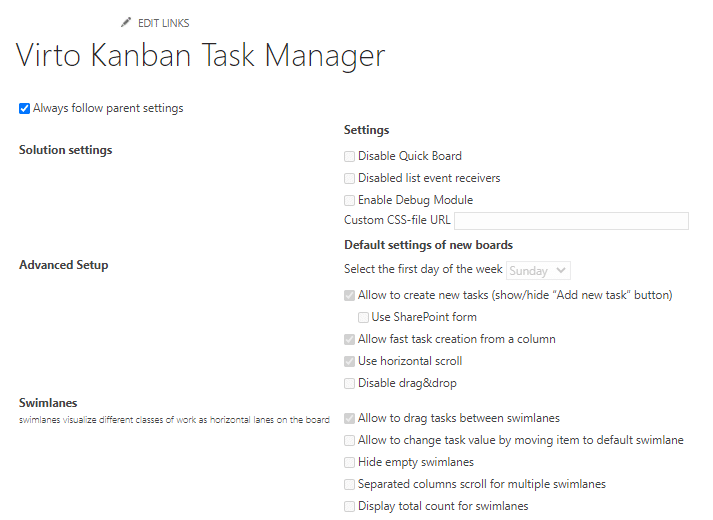Open the EDIT LINKS link
This screenshot has height=520, width=713.
(x=163, y=23)
